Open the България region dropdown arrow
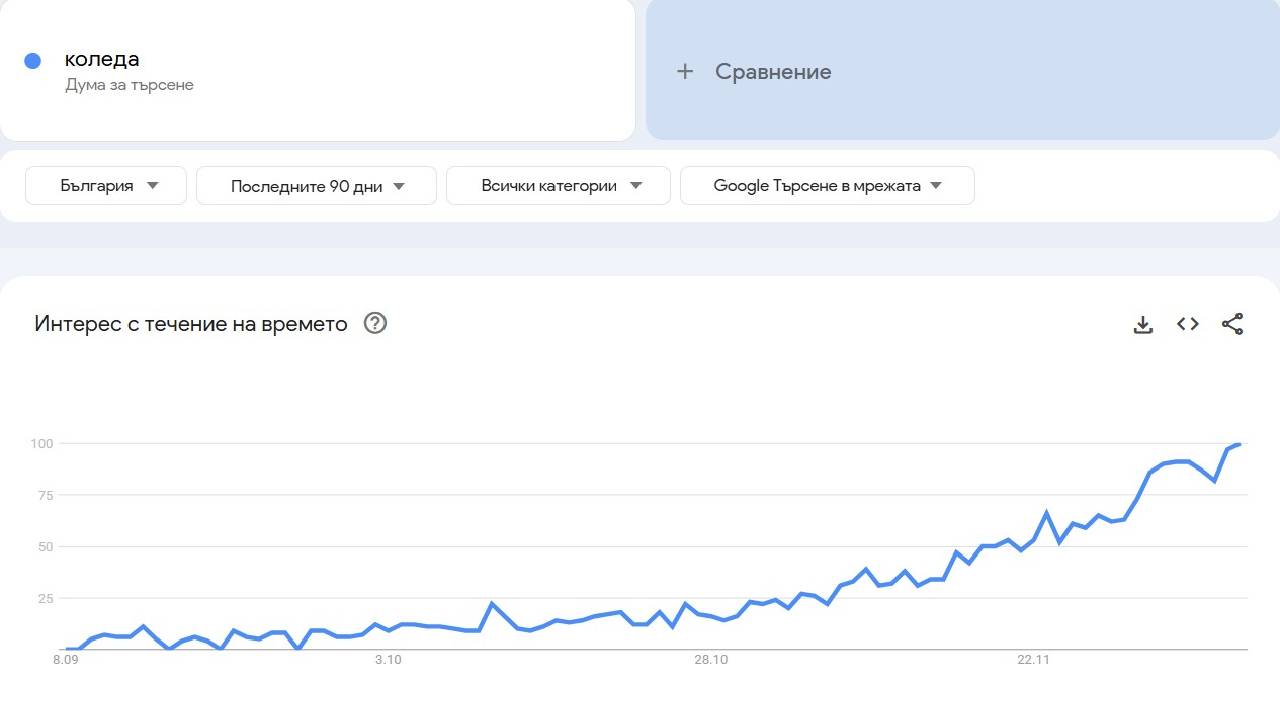Viewport: 1280px width, 720px height. tap(152, 185)
